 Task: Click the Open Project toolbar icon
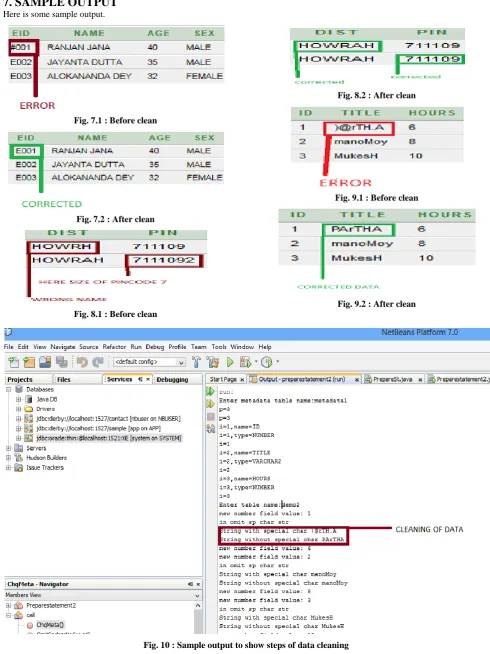(x=45, y=362)
